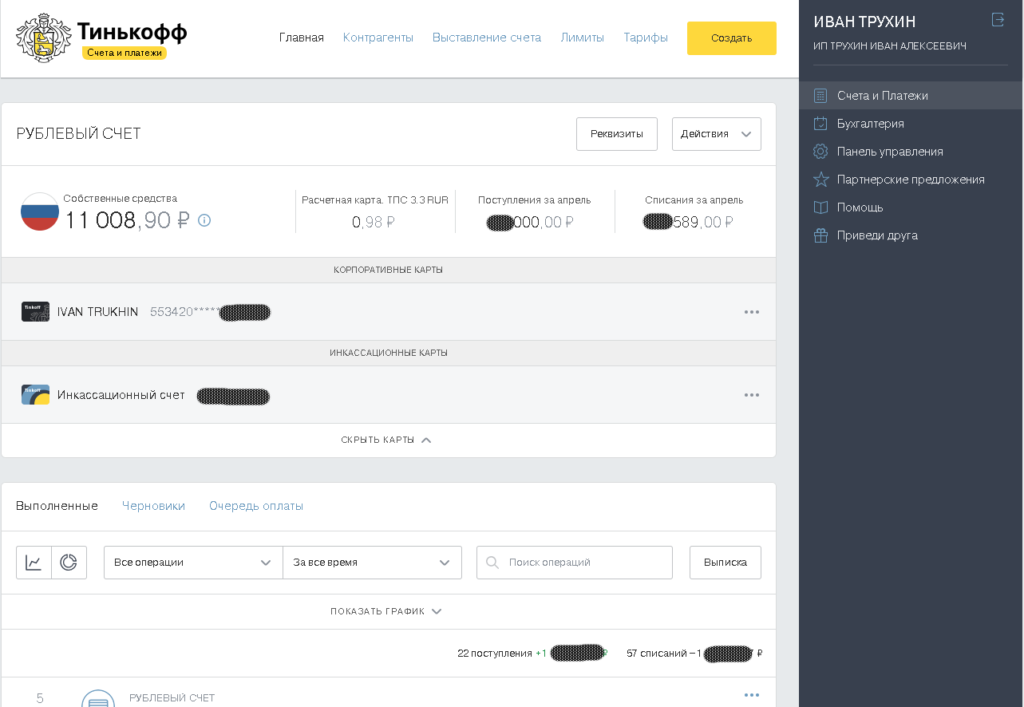The height and width of the screenshot is (707, 1024).
Task: Open the Действия dropdown
Action: (x=716, y=134)
